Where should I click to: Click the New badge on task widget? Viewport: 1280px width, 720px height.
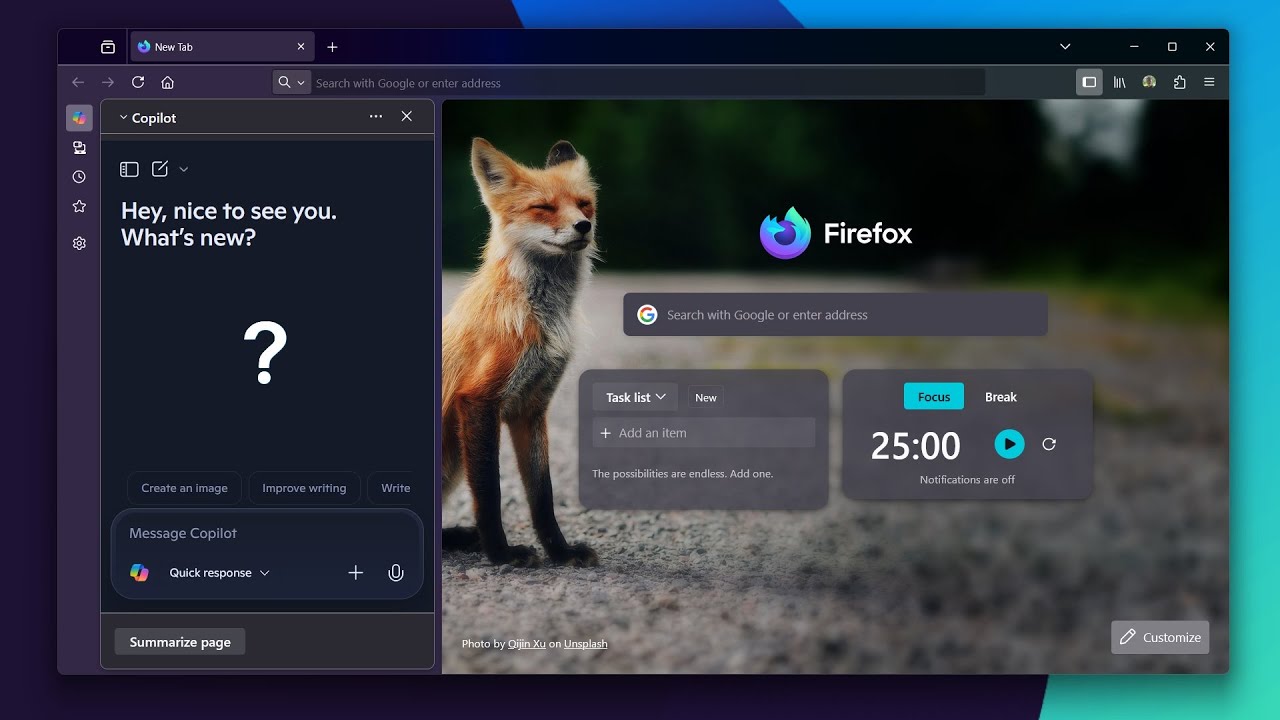[706, 398]
